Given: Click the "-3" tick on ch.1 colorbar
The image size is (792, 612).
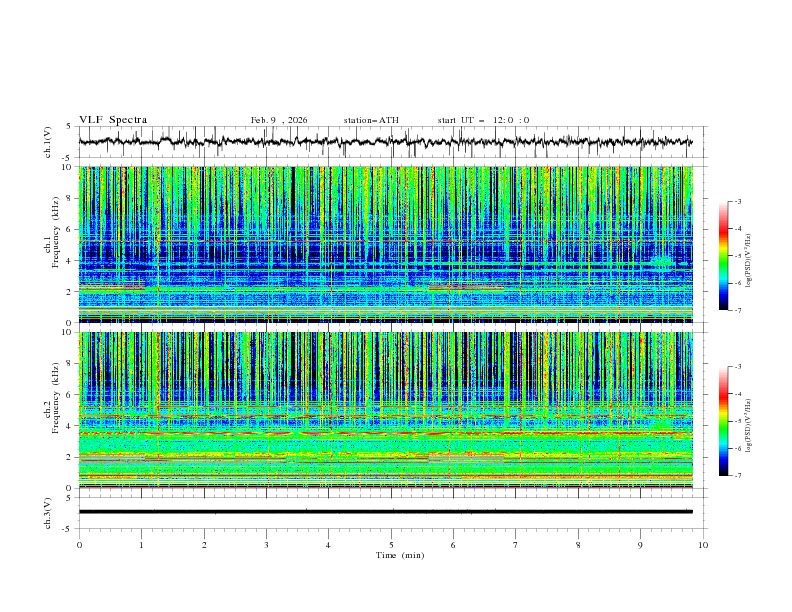Looking at the screenshot, I should [x=737, y=201].
